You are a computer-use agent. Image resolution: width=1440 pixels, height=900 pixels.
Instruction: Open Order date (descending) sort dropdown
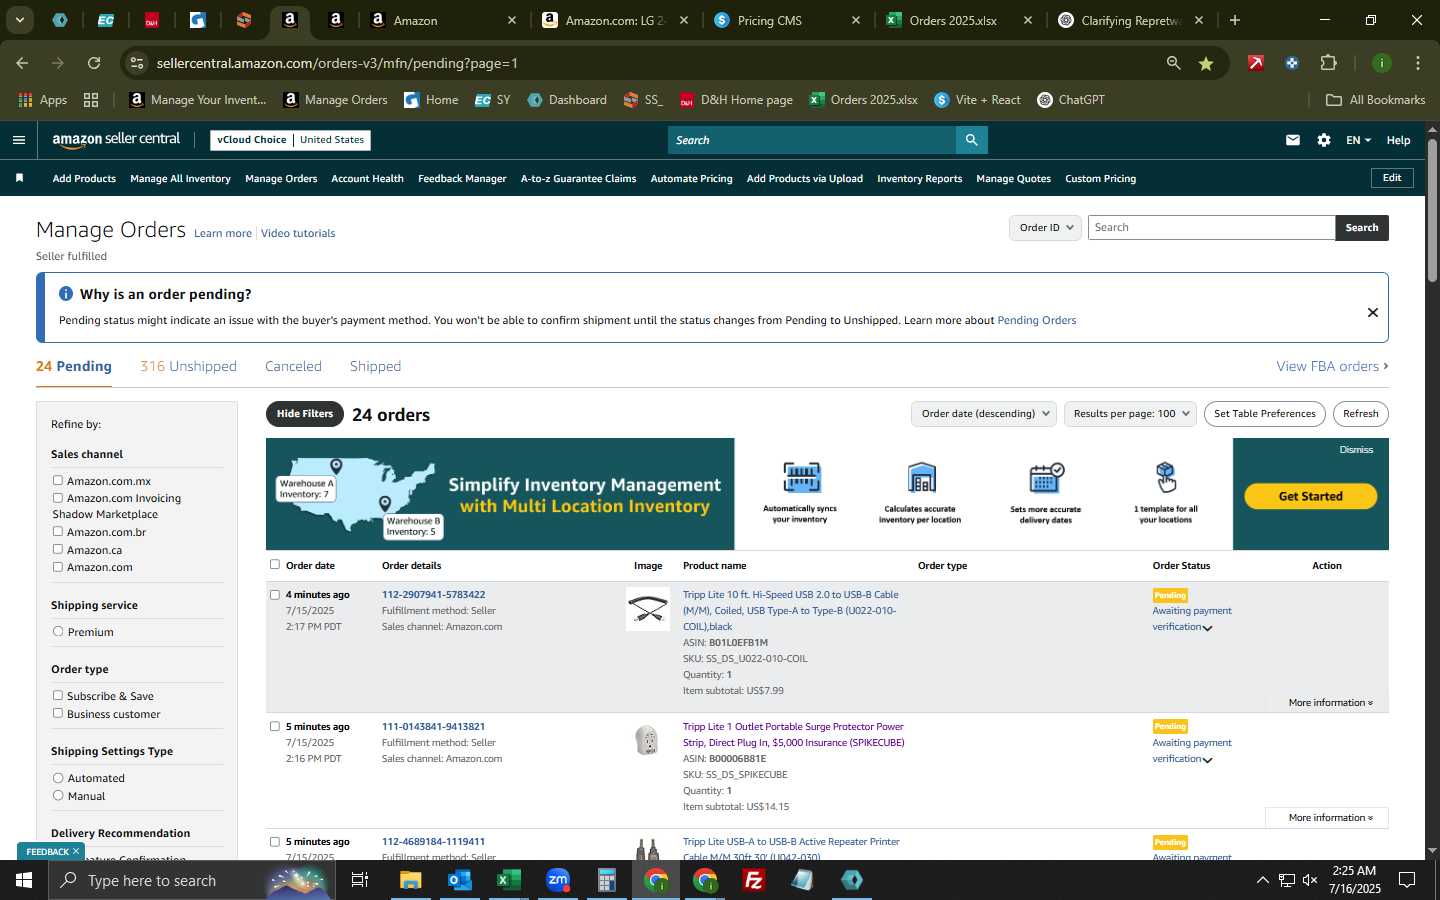click(x=985, y=414)
